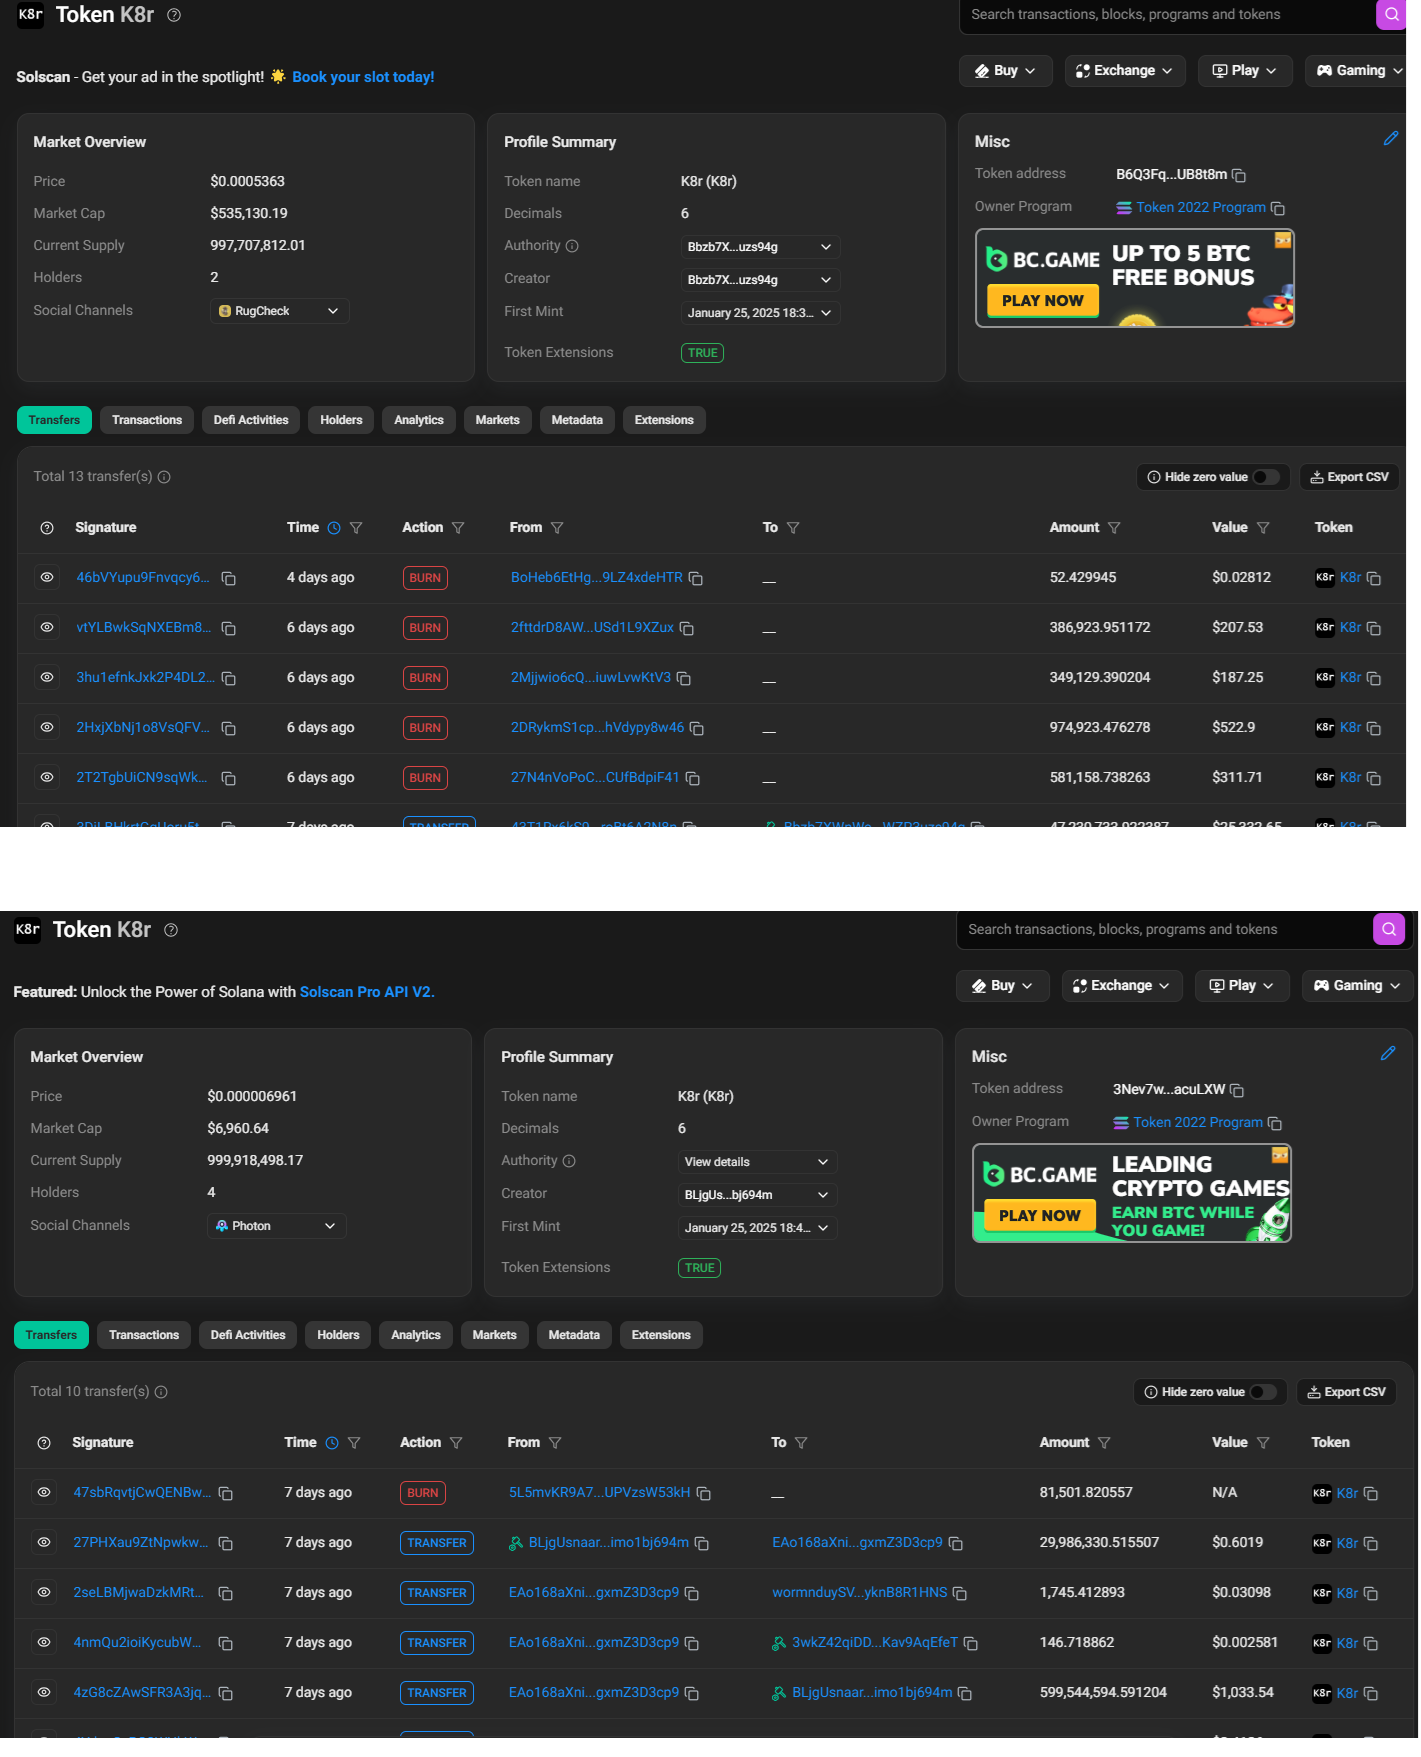
Task: Open RugCheck social channels dropdown
Action: point(279,311)
